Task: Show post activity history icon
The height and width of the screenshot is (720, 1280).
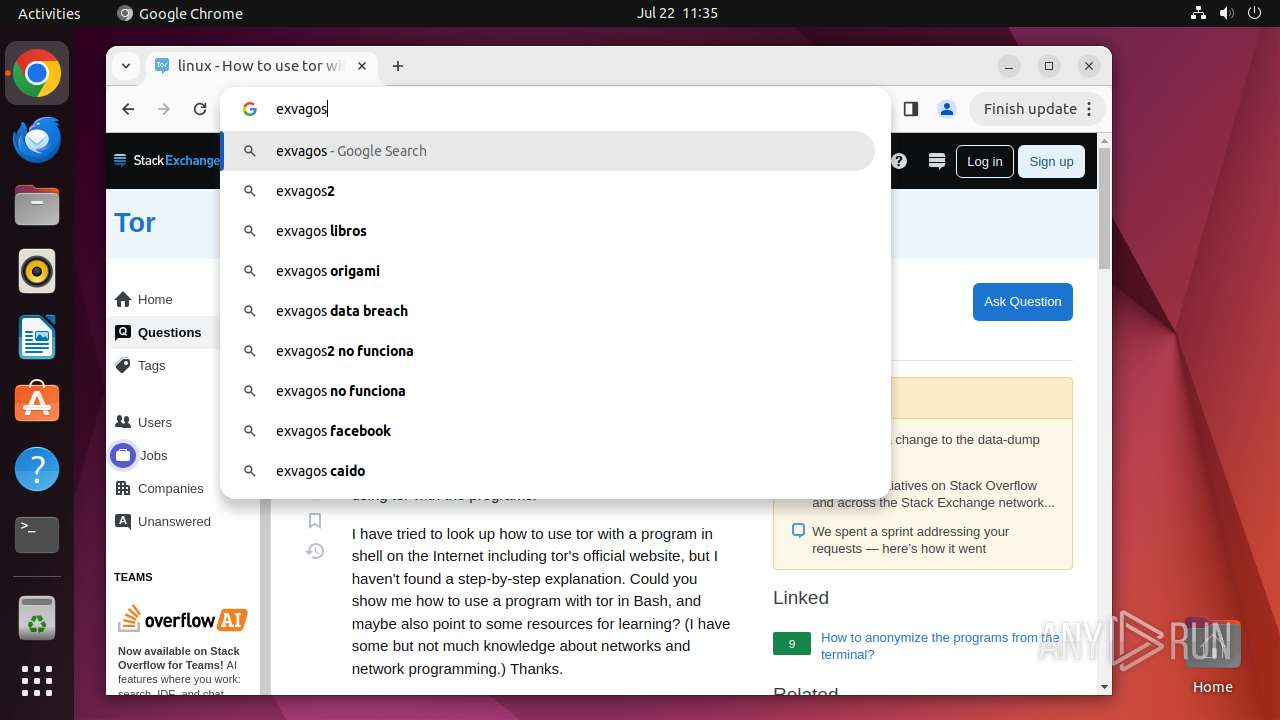Action: point(315,551)
